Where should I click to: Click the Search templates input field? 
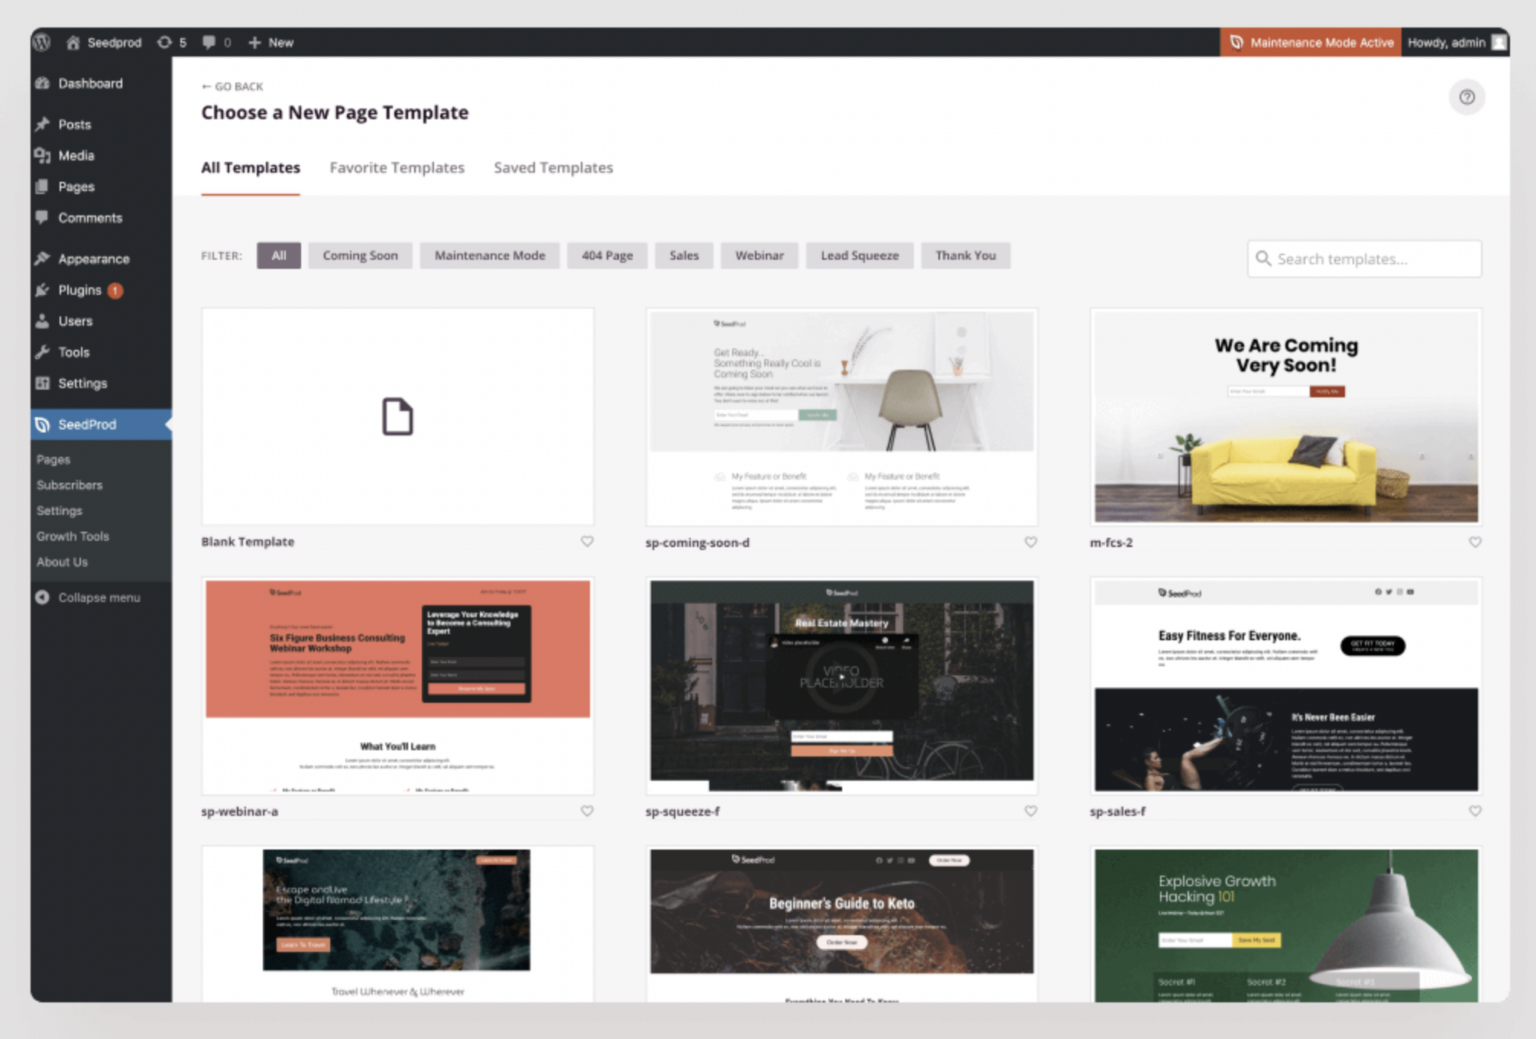(1364, 258)
